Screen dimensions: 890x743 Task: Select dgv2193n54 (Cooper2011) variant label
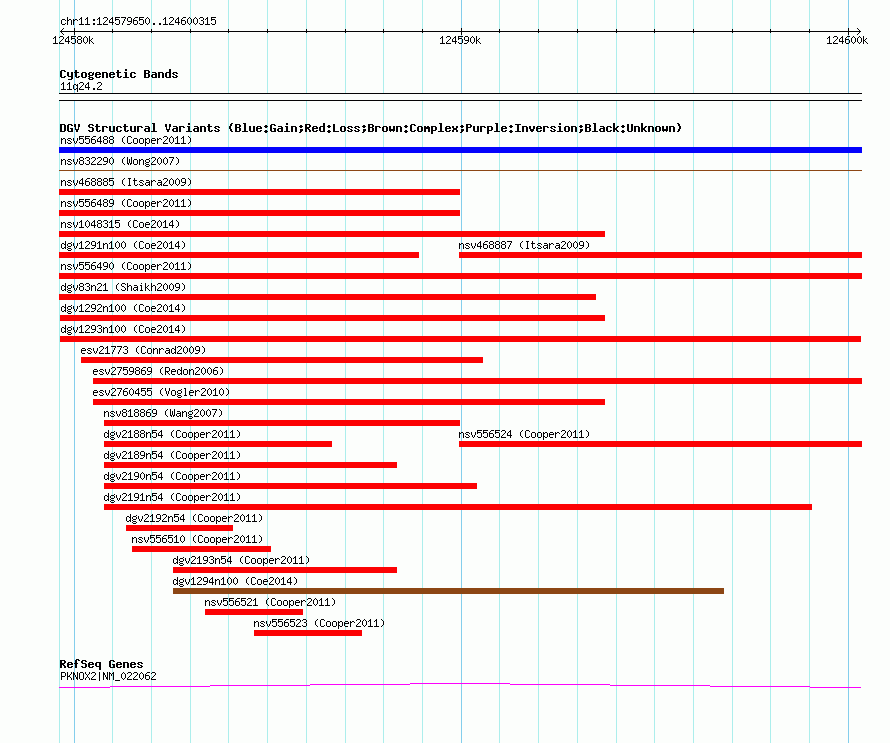click(241, 560)
